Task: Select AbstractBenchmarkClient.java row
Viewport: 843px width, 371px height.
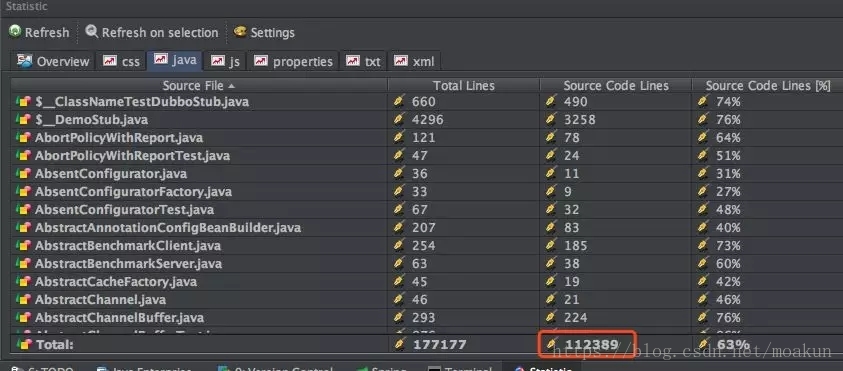Action: (427, 246)
